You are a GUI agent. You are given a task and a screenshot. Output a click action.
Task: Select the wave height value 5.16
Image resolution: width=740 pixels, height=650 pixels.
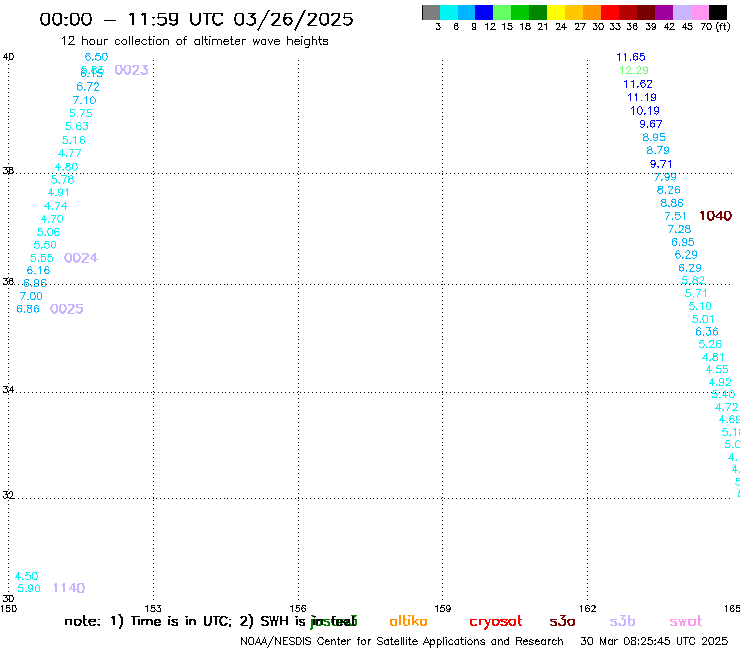coord(74,140)
